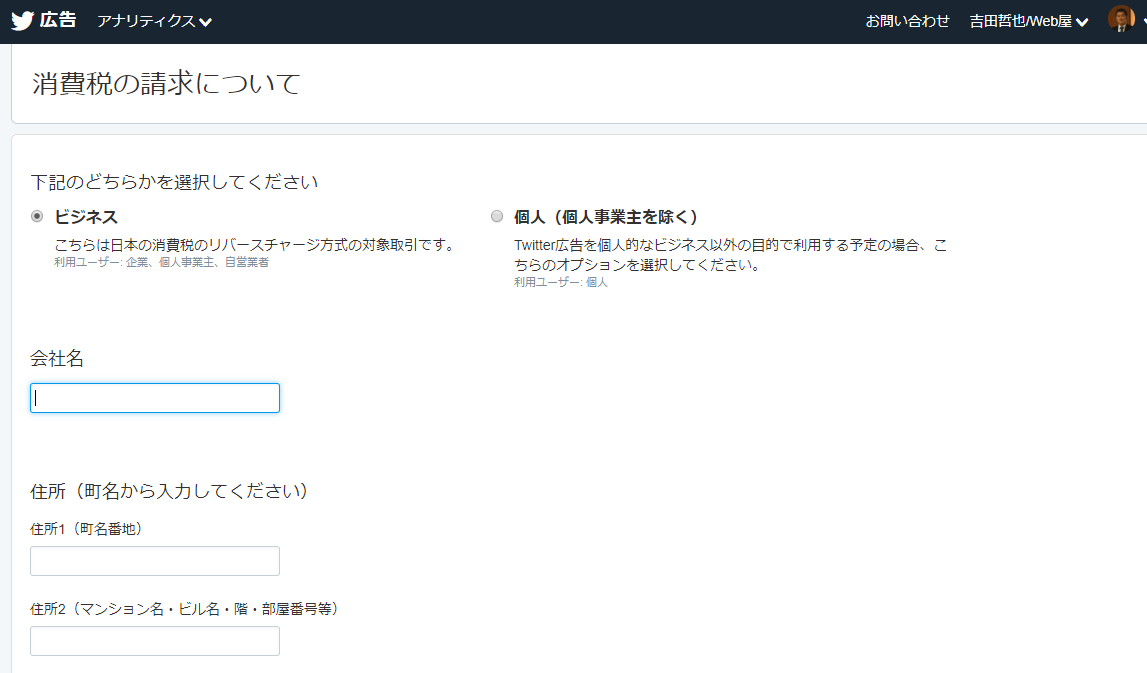1147x673 pixels.
Task: Click the bold ビジネス option label
Action: click(x=86, y=217)
